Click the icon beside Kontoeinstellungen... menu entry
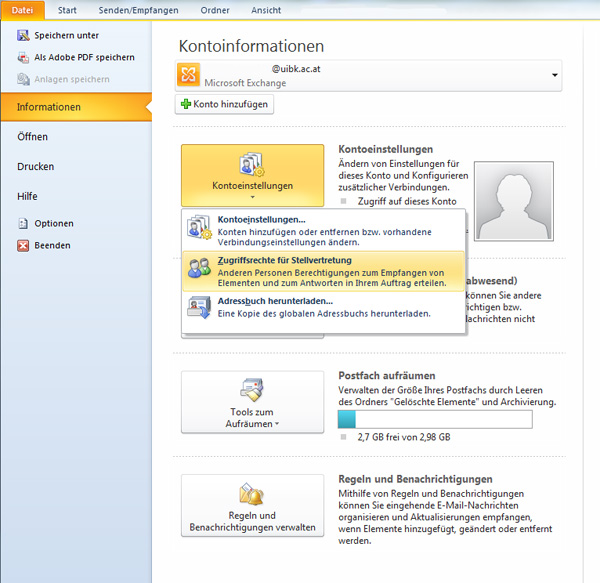Image resolution: width=600 pixels, height=583 pixels. [199, 227]
